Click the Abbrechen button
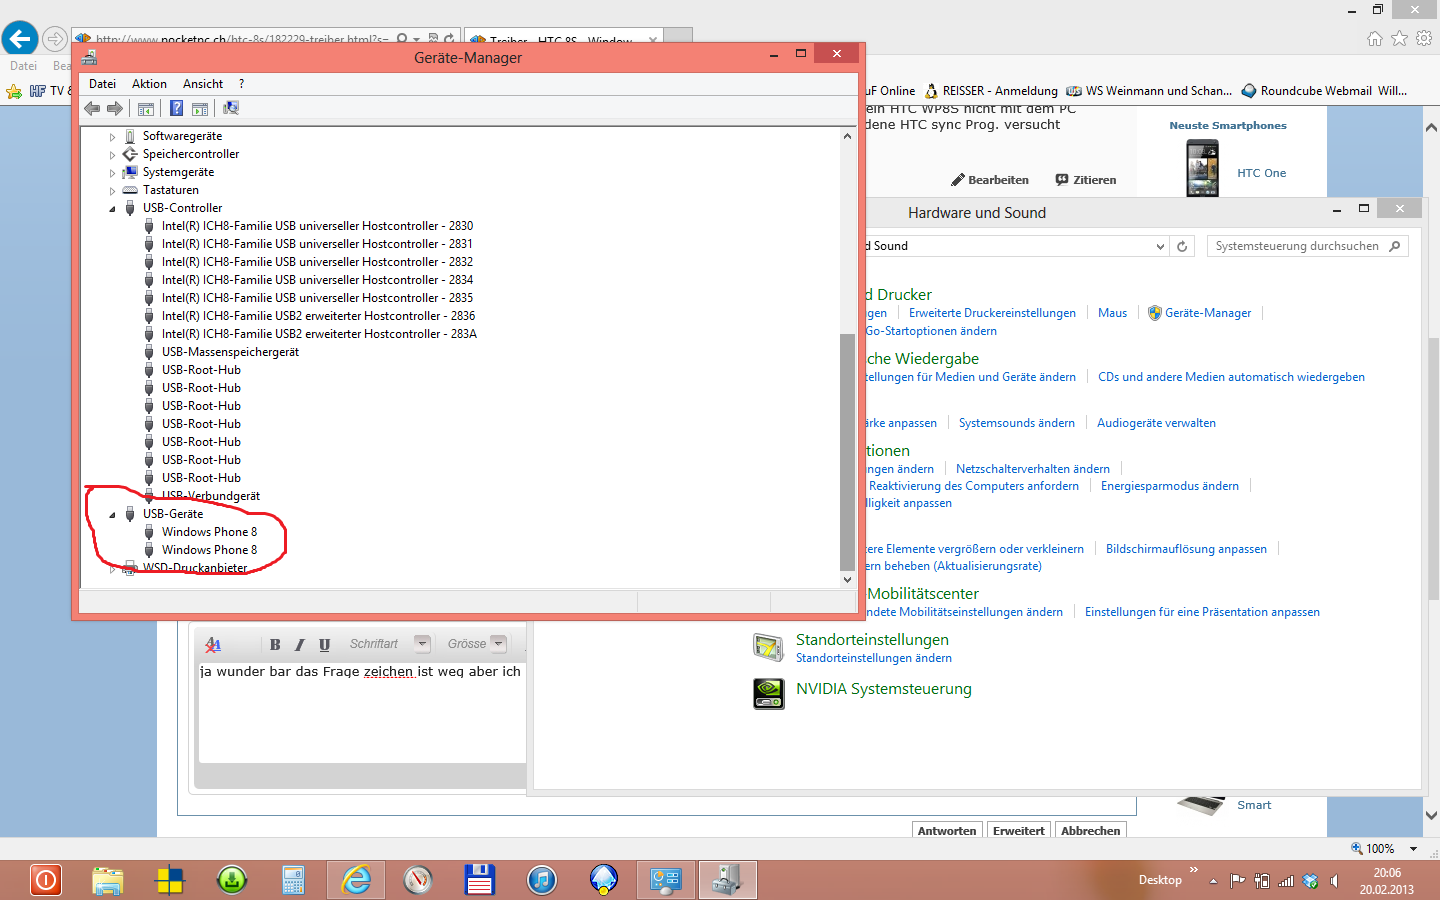Screen dimensions: 1440x900 [x=1090, y=830]
